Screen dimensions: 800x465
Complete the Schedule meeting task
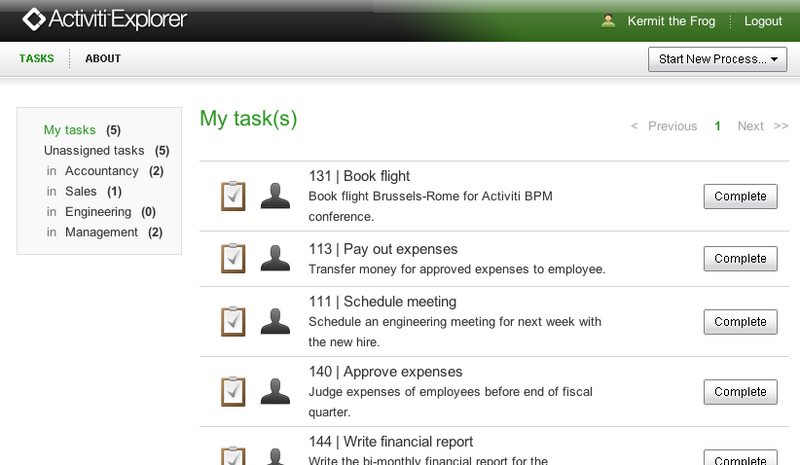pyautogui.click(x=740, y=322)
